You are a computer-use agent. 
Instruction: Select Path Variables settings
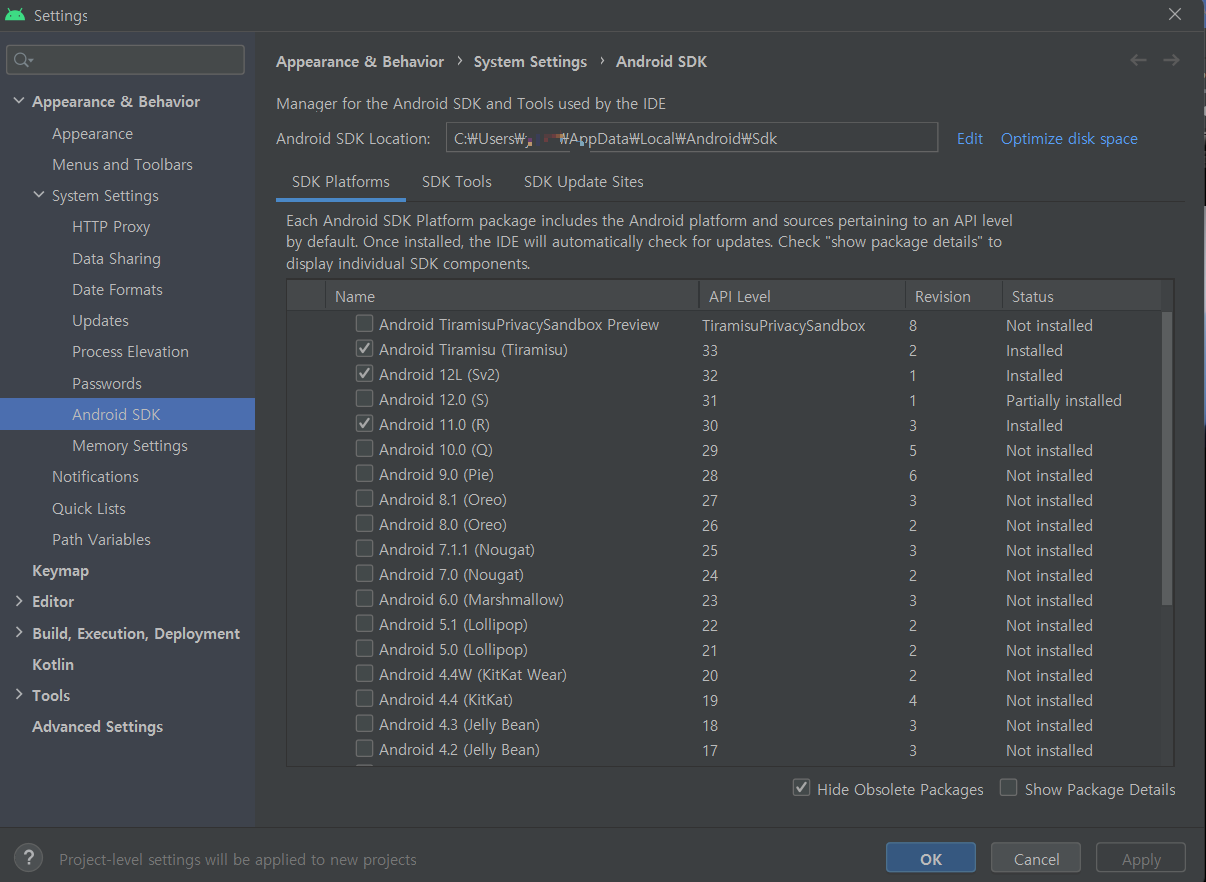[101, 540]
